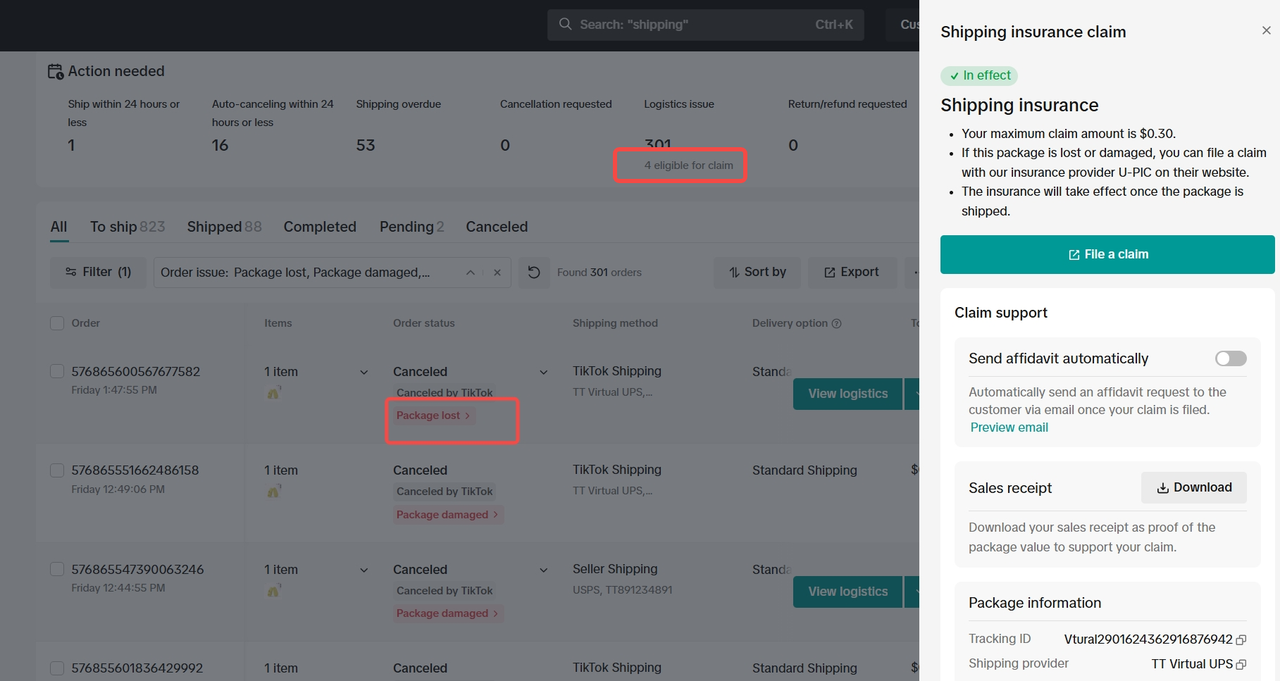Viewport: 1280px width, 681px height.
Task: Expand items of order 576865600567677582
Action: [x=364, y=372]
